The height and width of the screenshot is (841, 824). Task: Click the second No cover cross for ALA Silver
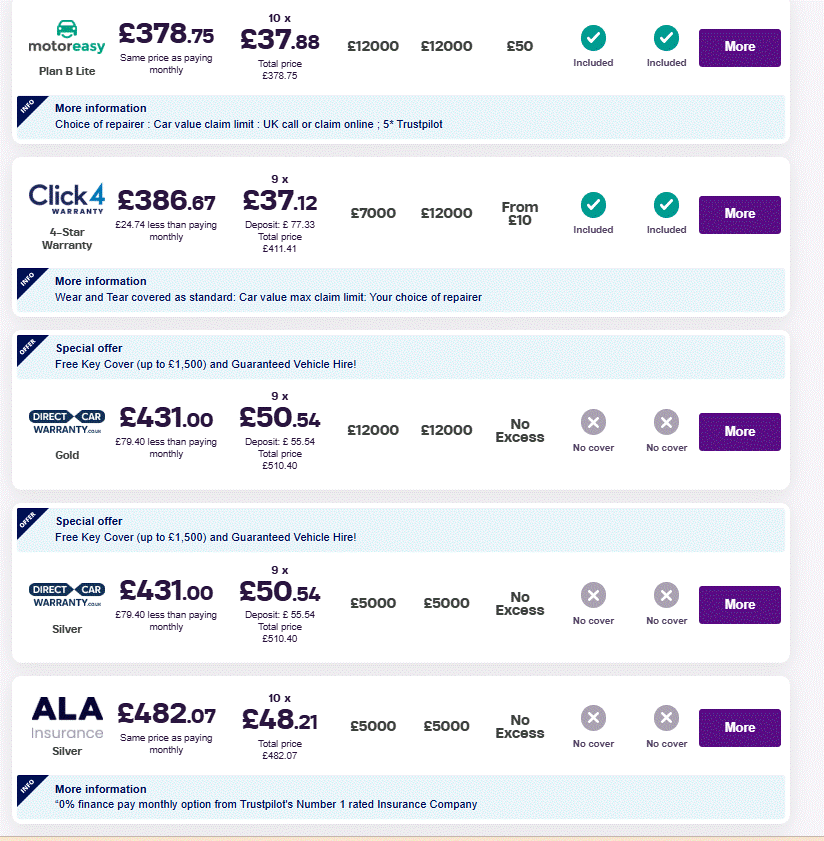click(666, 718)
